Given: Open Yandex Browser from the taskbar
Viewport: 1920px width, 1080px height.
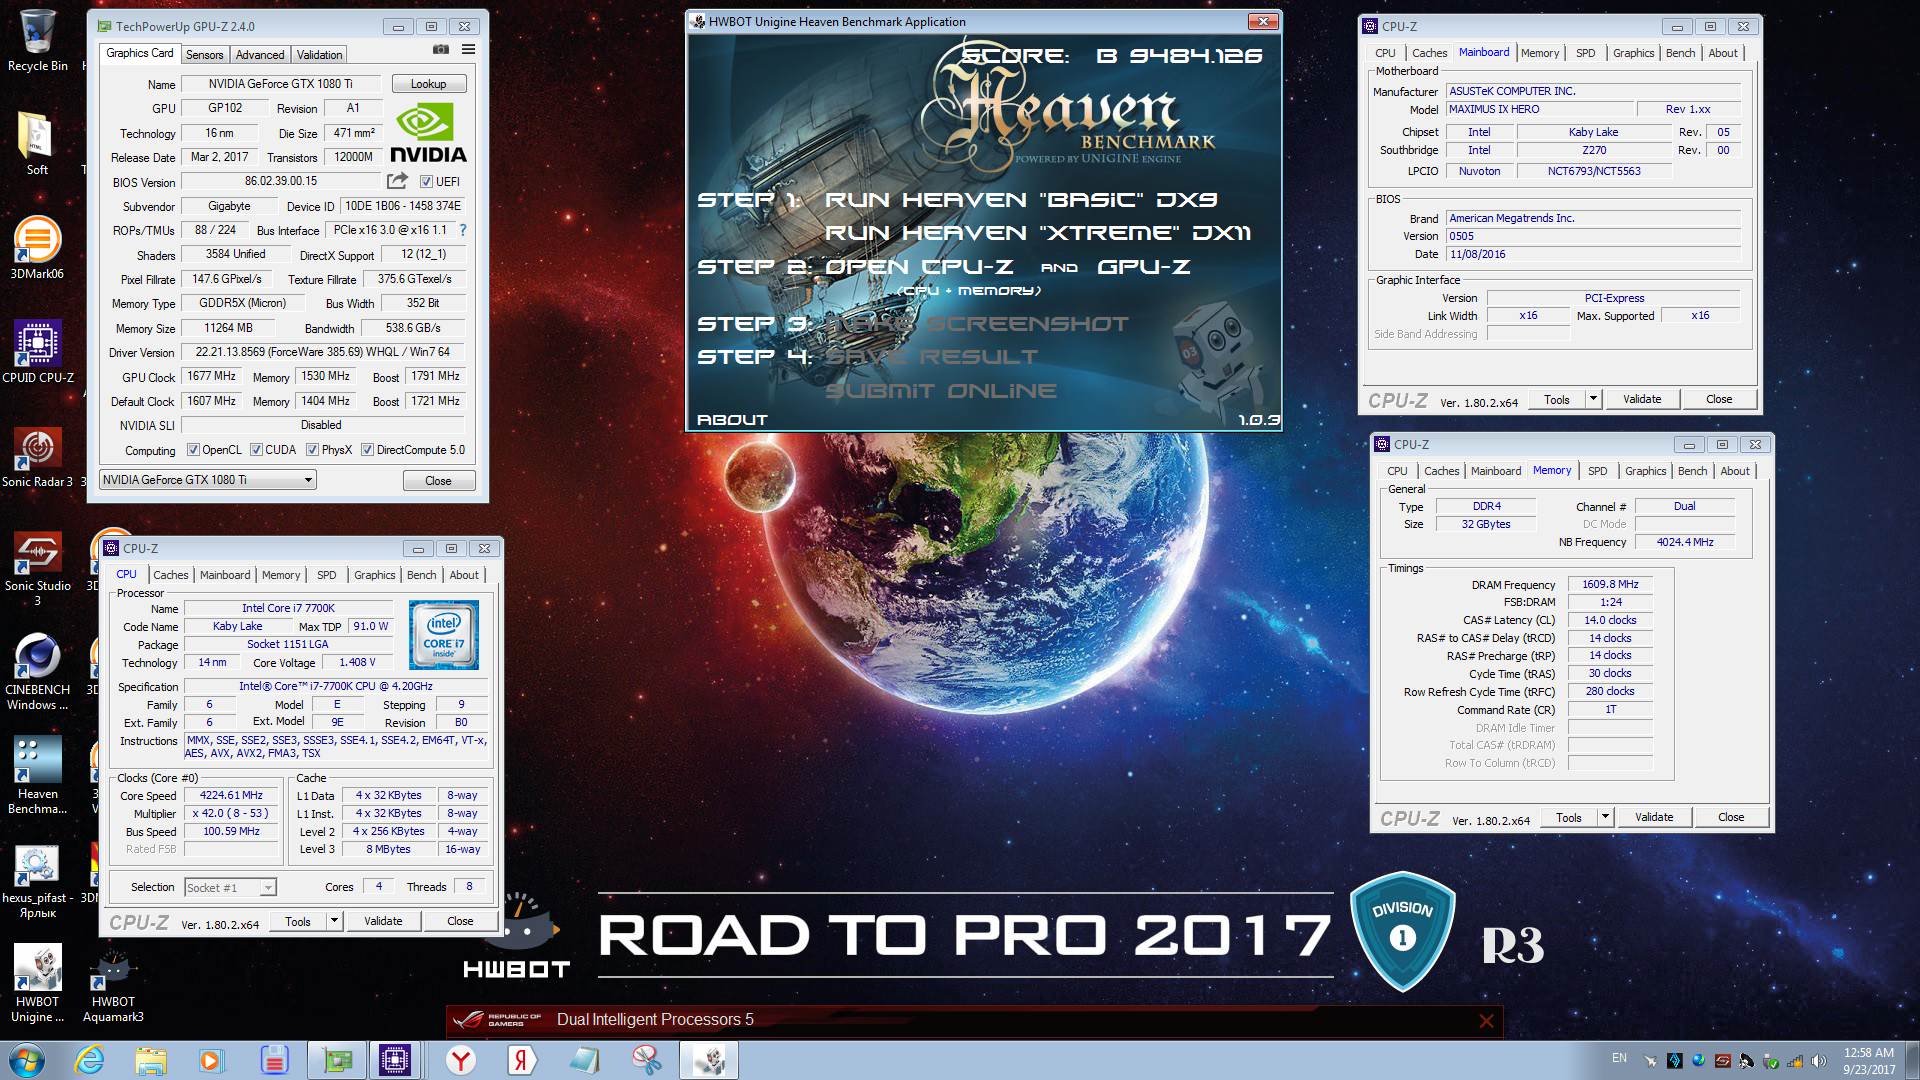Looking at the screenshot, I should tap(460, 1059).
